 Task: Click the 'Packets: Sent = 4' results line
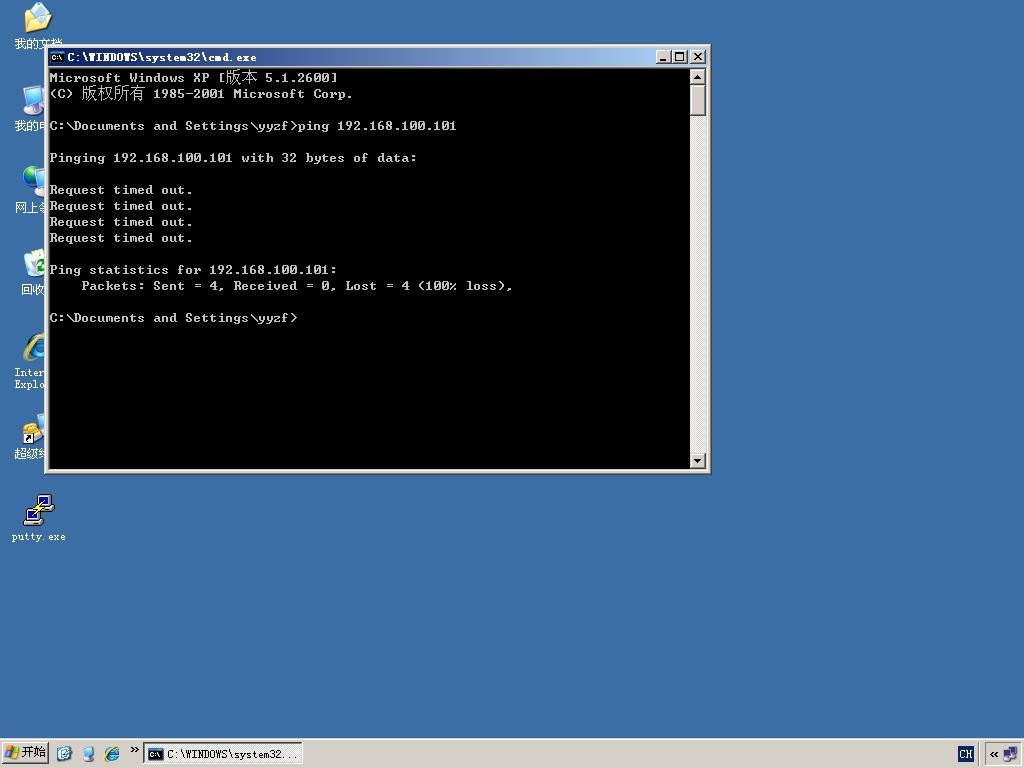point(296,286)
